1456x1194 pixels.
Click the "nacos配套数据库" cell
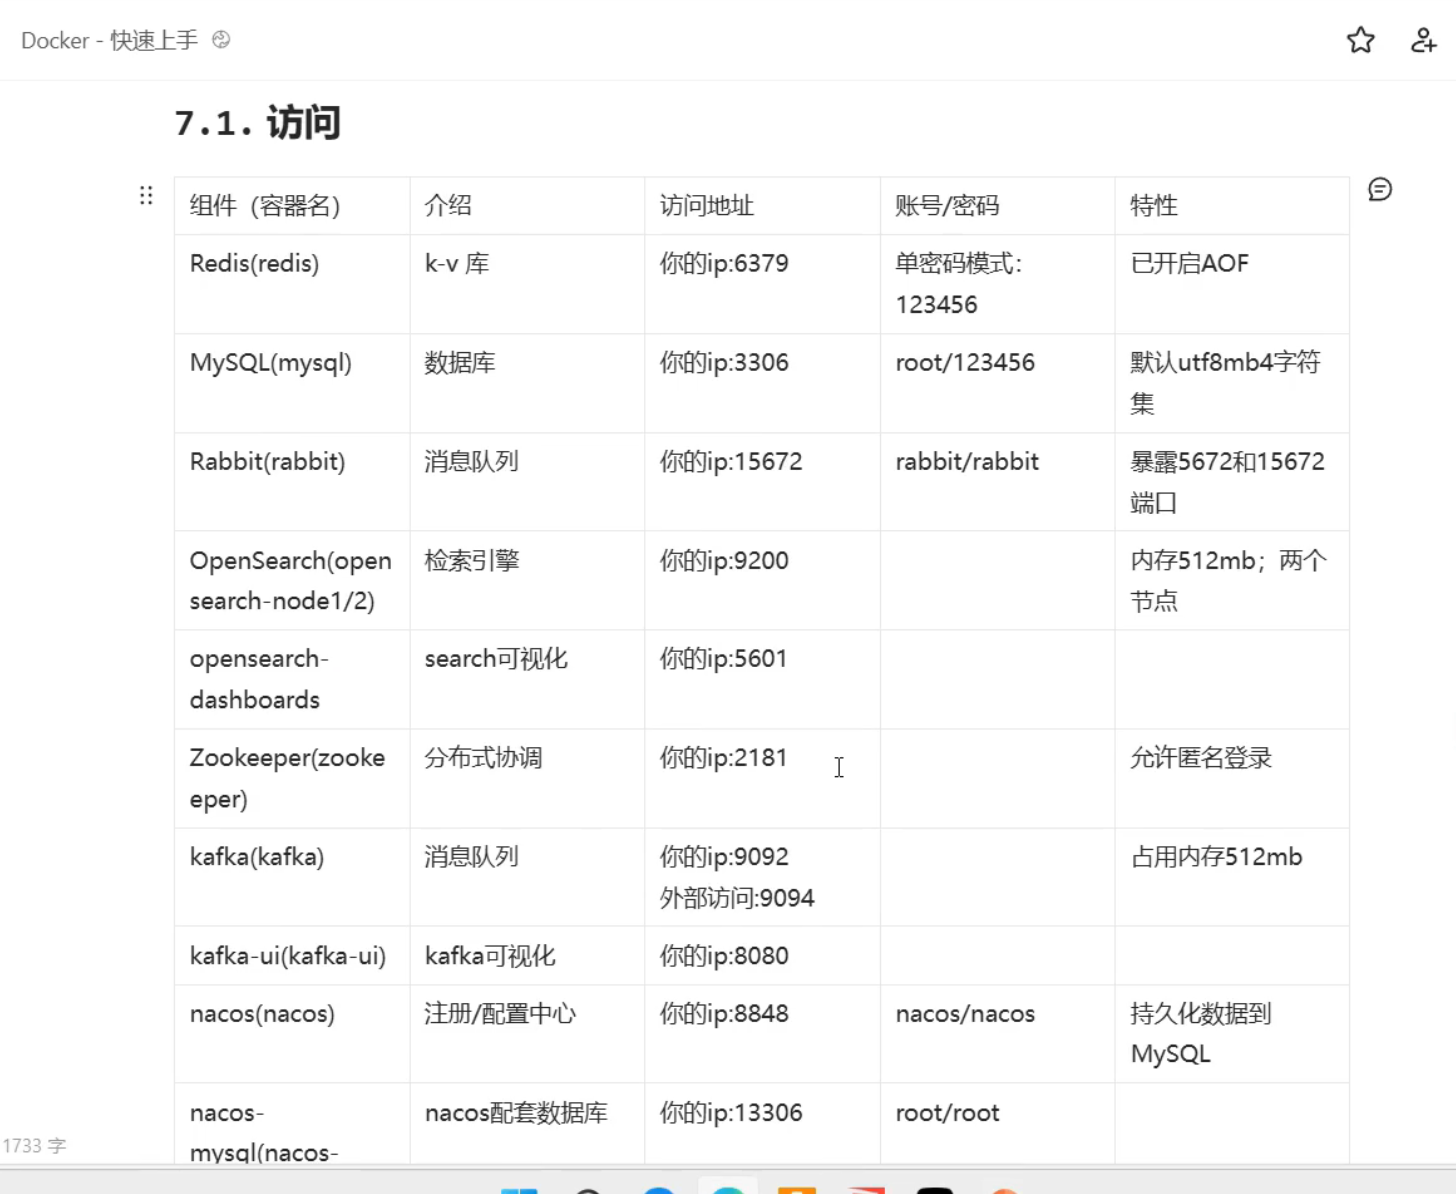tap(527, 1123)
